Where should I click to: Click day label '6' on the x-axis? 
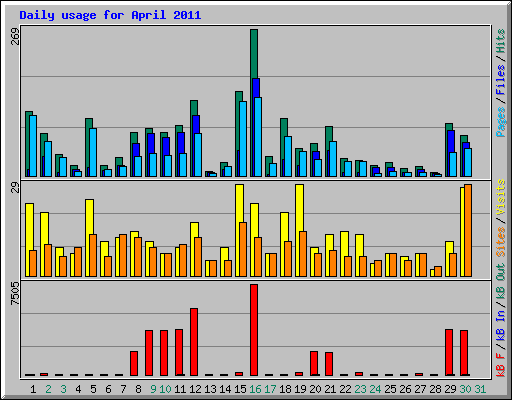point(108,389)
